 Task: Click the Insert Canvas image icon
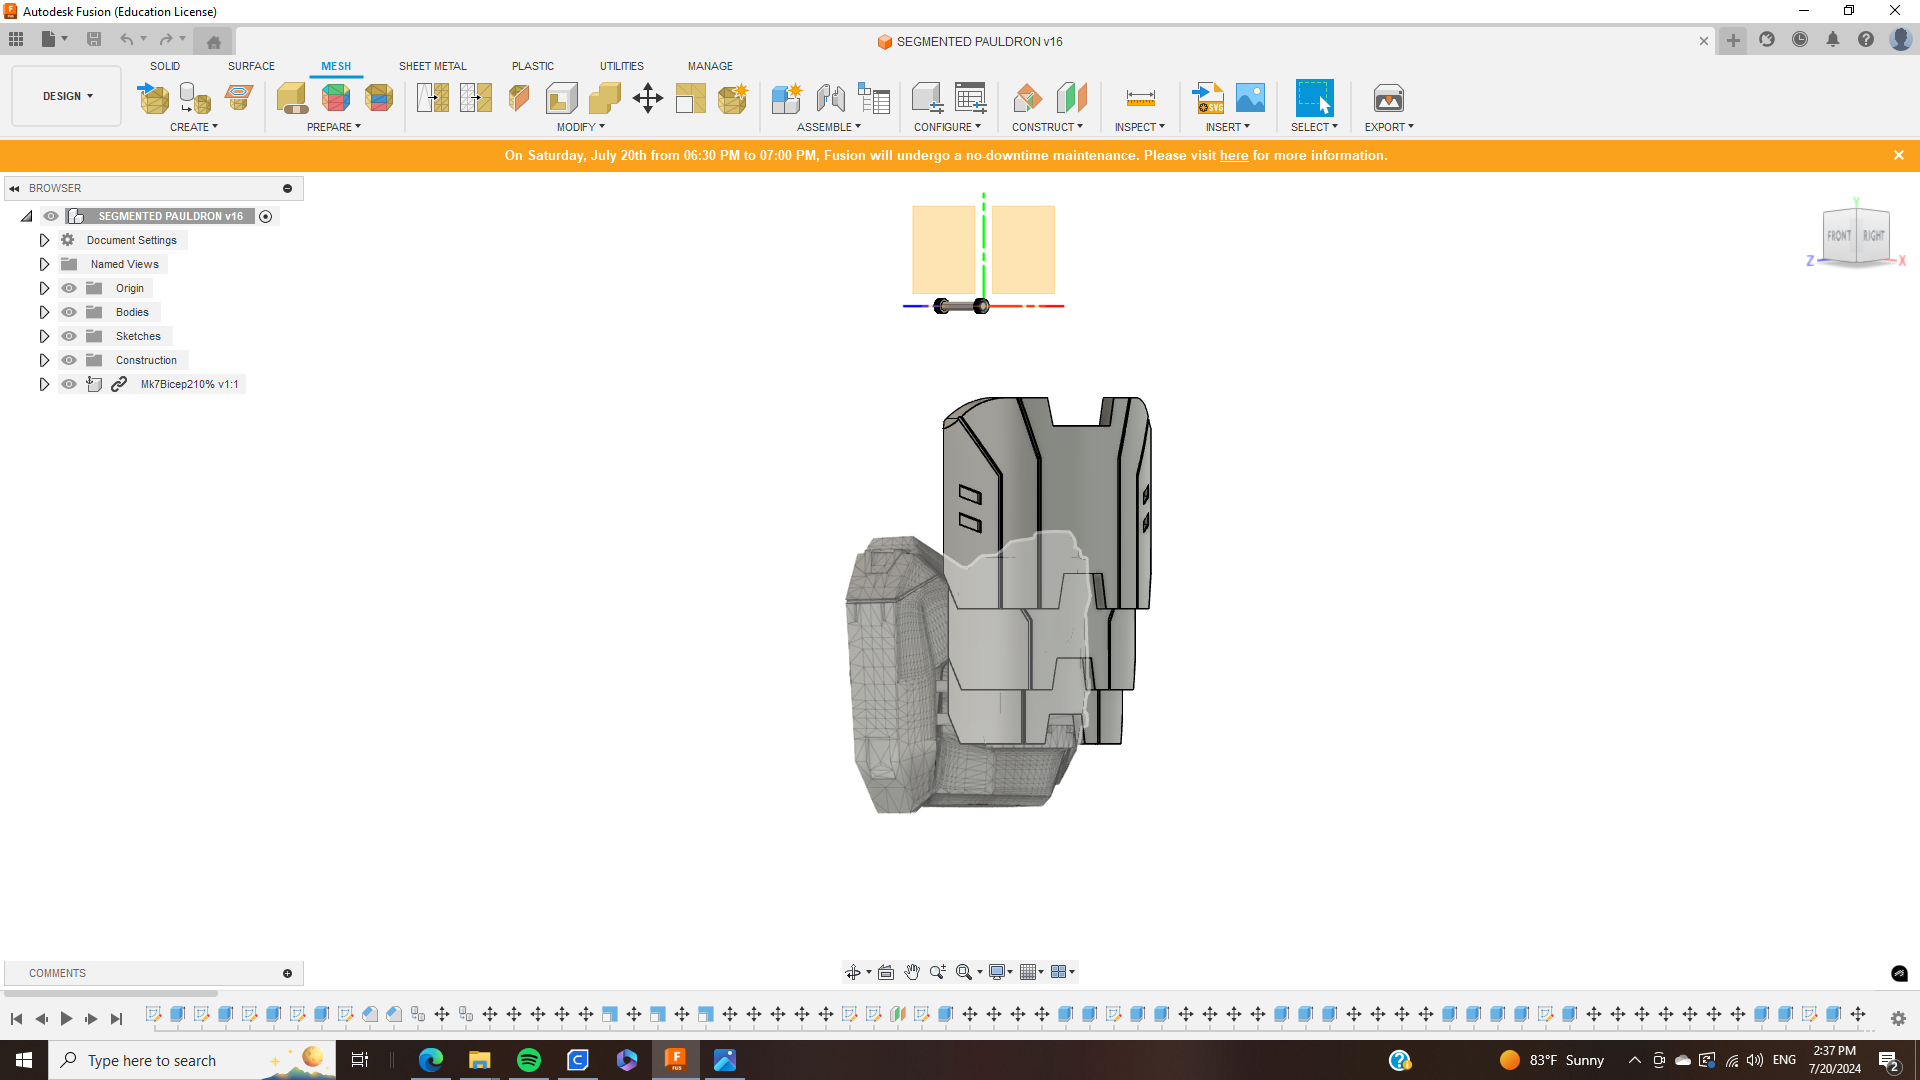1251,98
